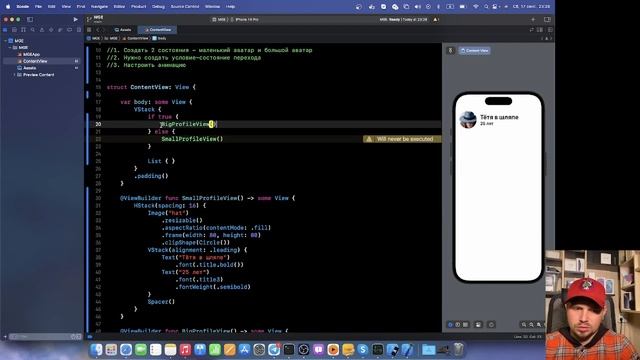The image size is (640, 360).
Task: Toggle editor review changes arrows
Action: [x=531, y=30]
